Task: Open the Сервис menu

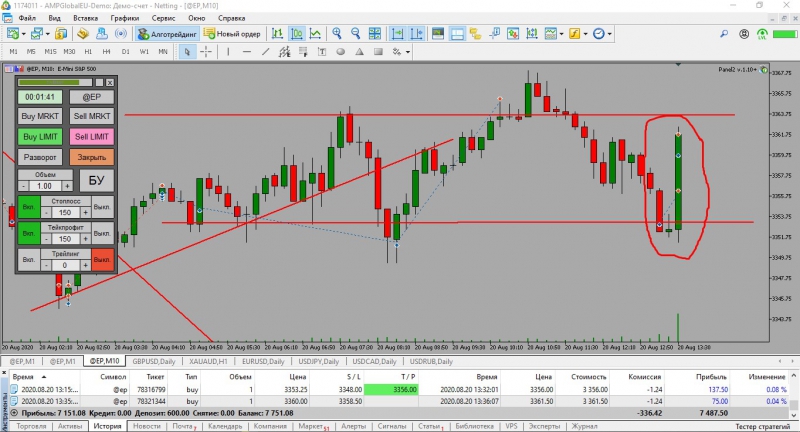Action: click(x=163, y=18)
